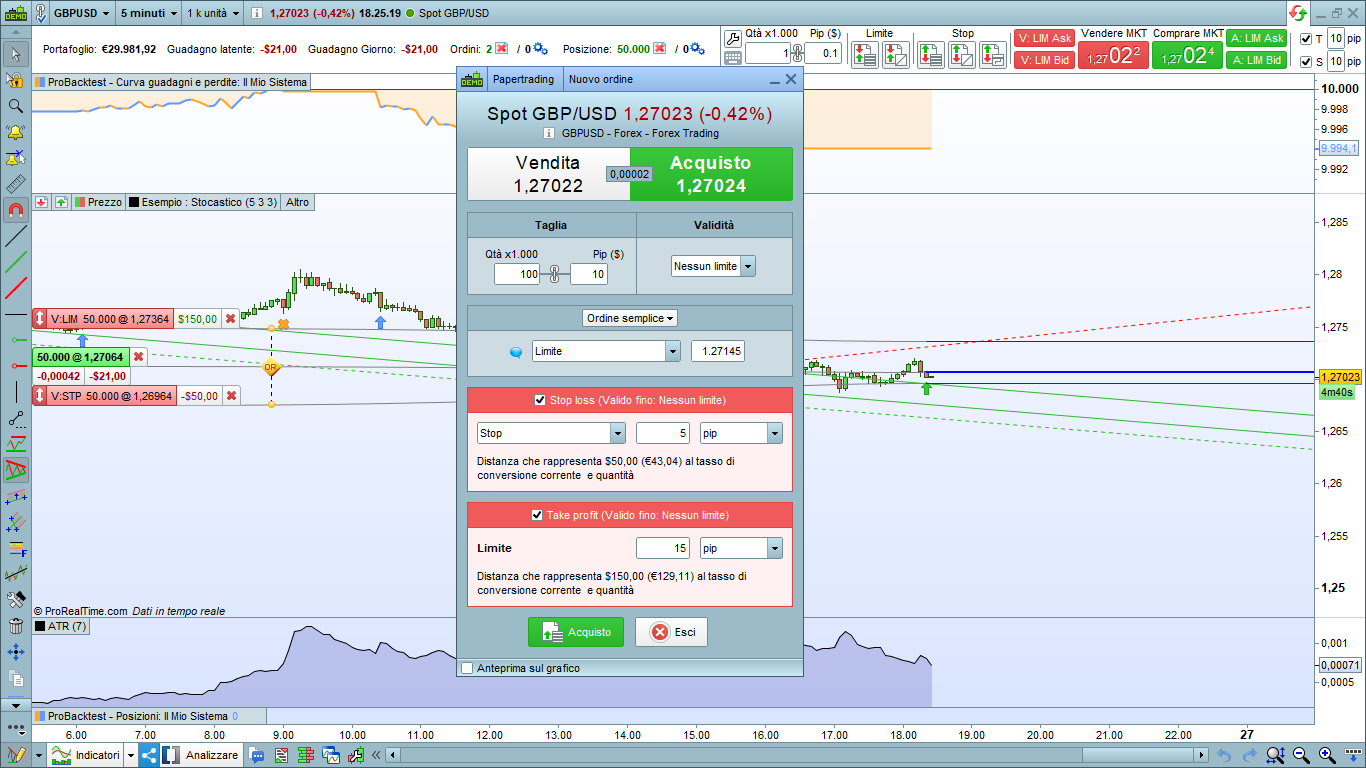Screen dimensions: 1366x768
Task: Select the Esempio : Stocastico (5 3 3) tab
Action: point(204,202)
